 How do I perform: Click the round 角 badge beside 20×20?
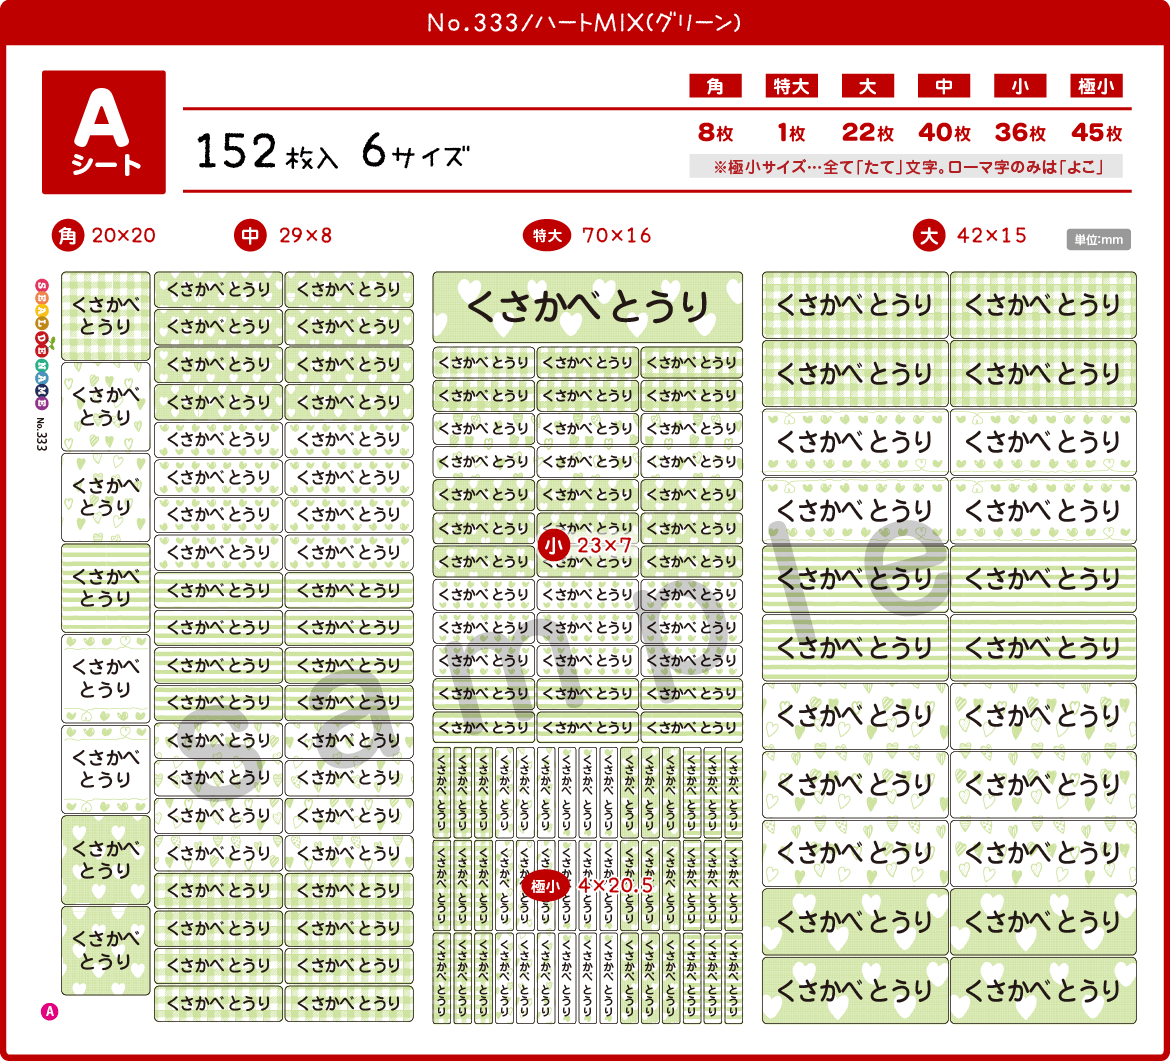68,236
